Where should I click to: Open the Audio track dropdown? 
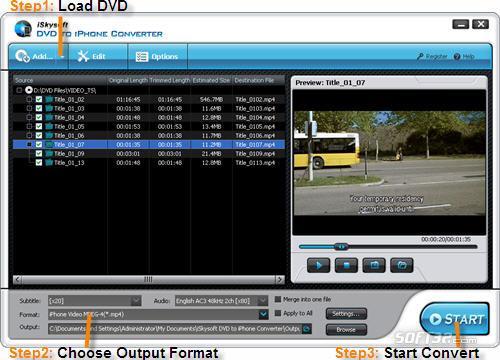coord(263,301)
